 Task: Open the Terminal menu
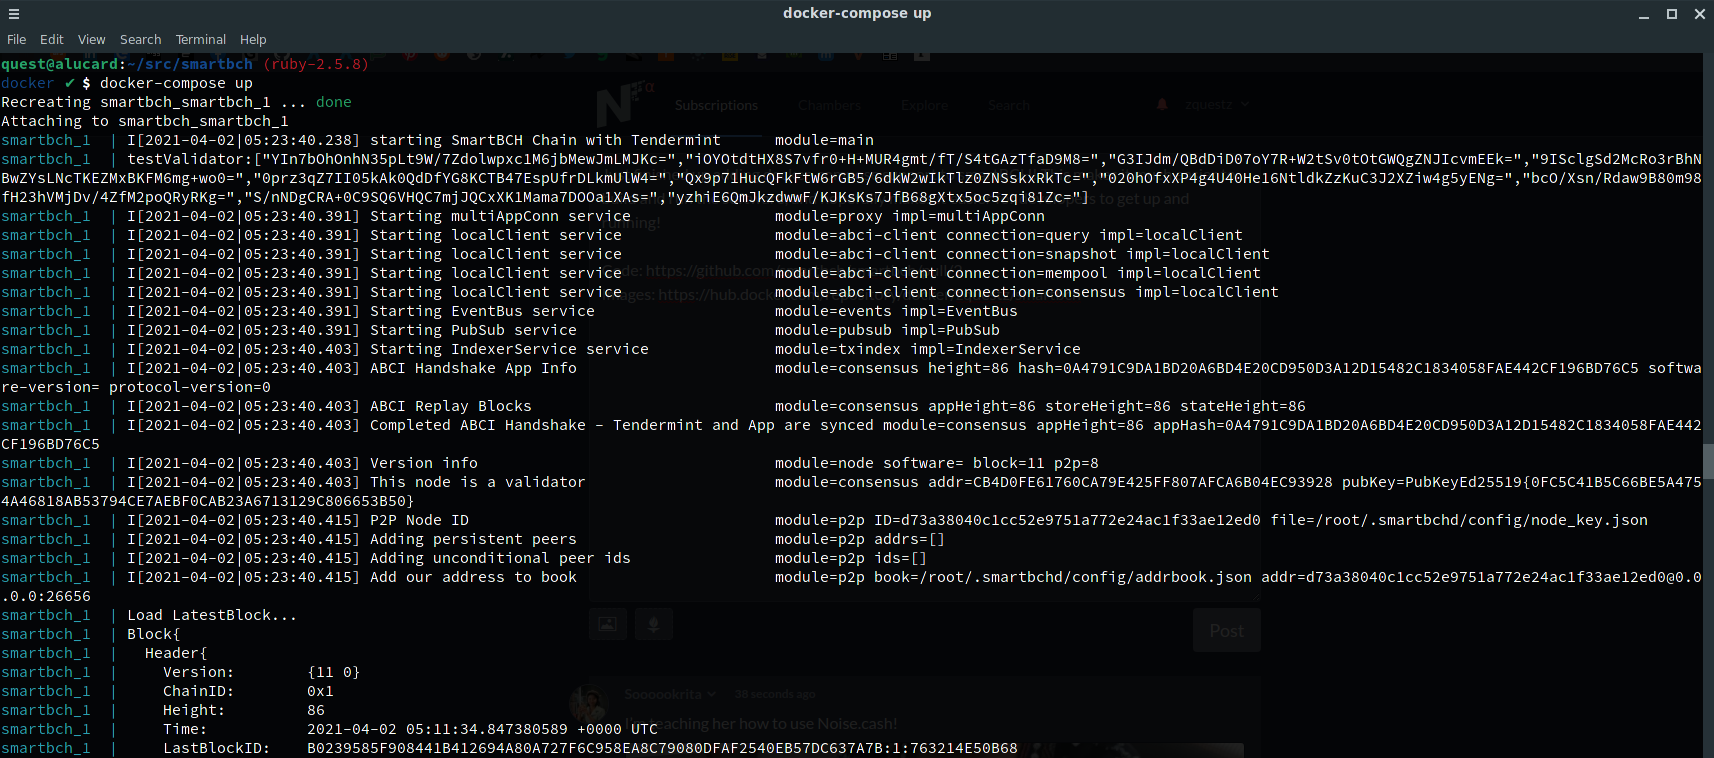(x=201, y=40)
